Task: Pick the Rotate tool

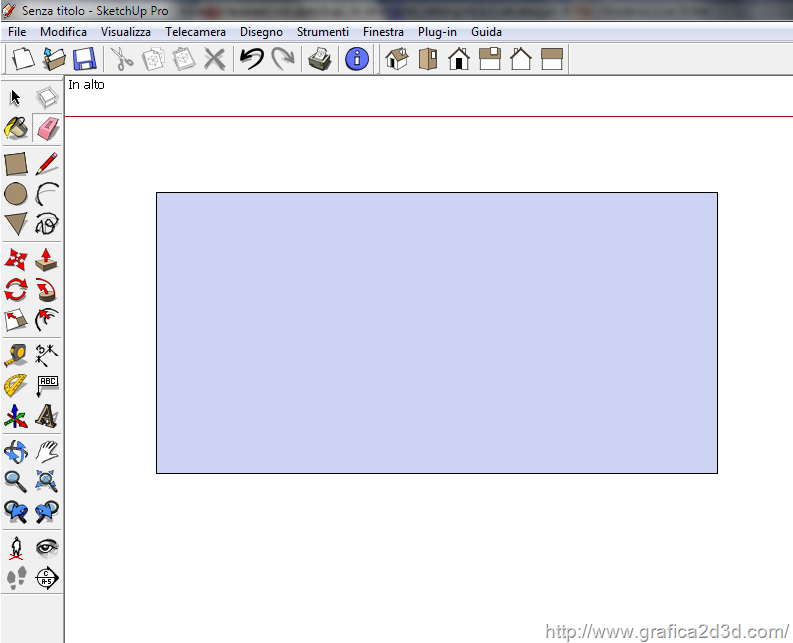Action: point(16,290)
